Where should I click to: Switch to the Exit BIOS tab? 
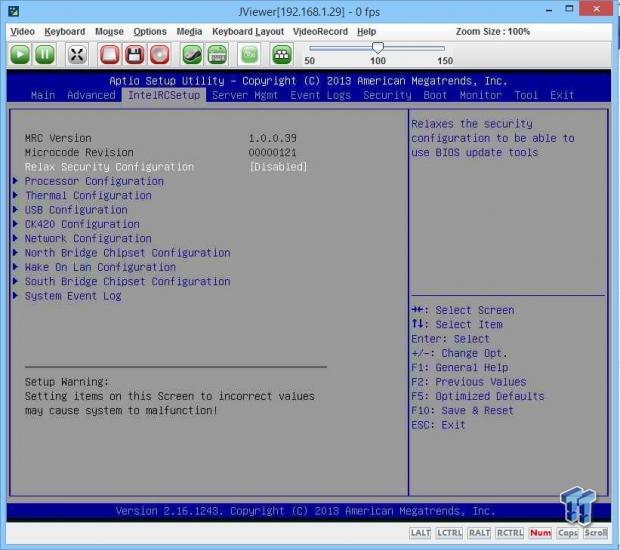pyautogui.click(x=562, y=95)
